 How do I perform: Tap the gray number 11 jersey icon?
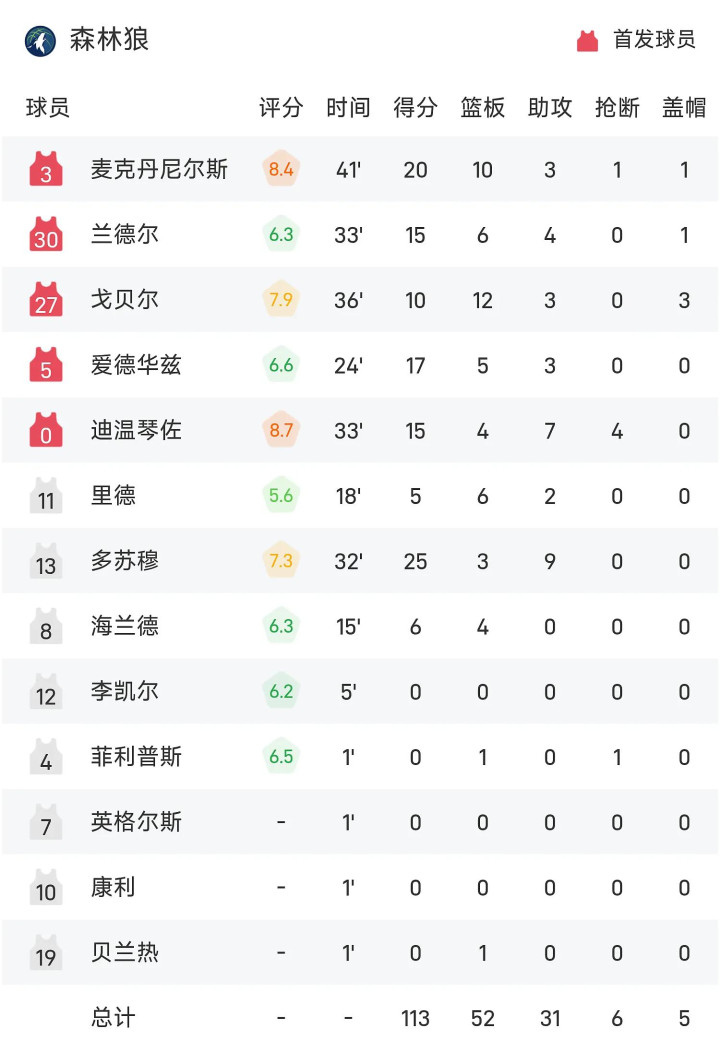pos(46,496)
